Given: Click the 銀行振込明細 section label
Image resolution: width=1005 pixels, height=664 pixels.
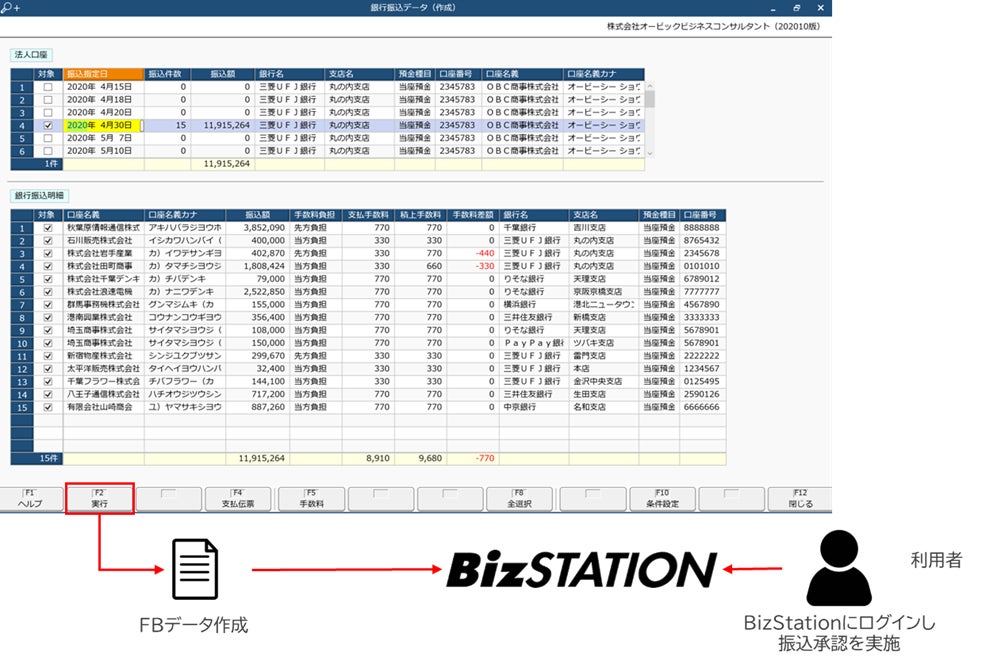Looking at the screenshot, I should (x=39, y=195).
